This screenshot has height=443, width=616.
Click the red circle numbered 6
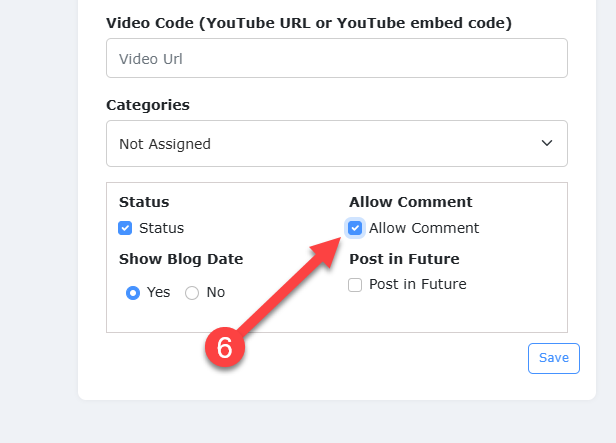pos(225,347)
